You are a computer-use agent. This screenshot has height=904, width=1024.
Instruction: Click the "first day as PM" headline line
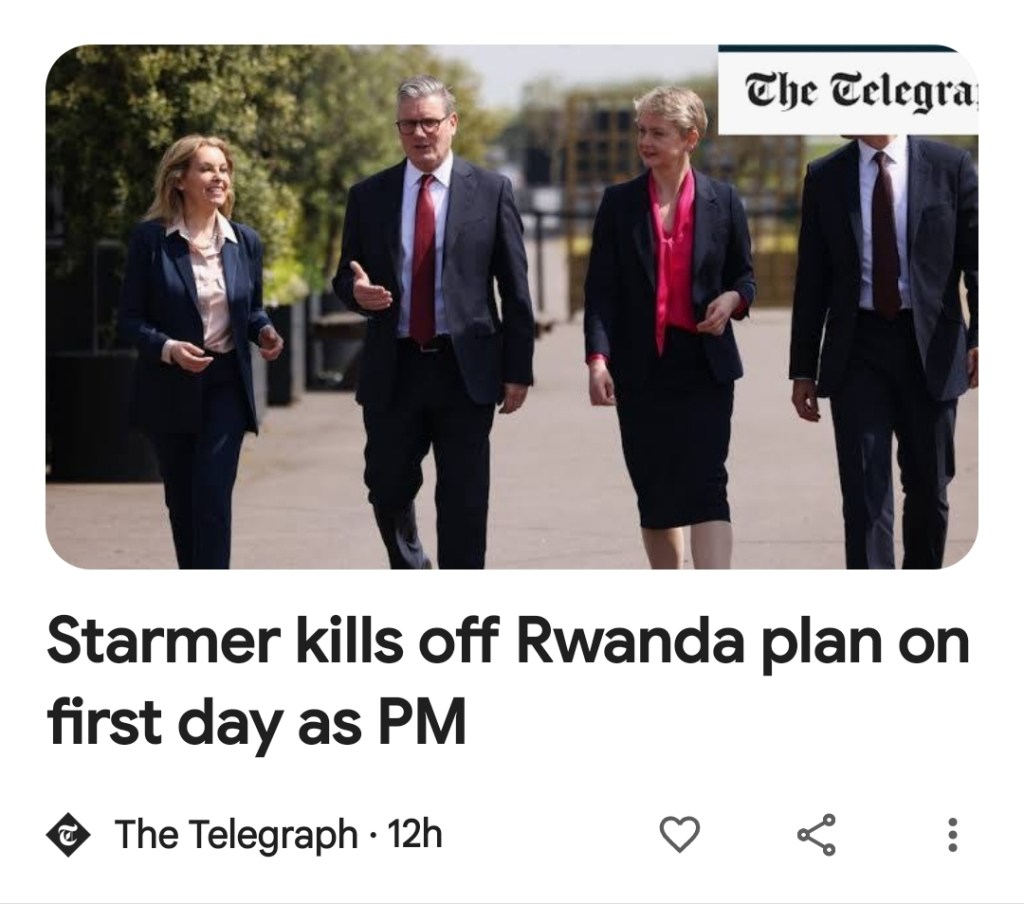(x=257, y=725)
